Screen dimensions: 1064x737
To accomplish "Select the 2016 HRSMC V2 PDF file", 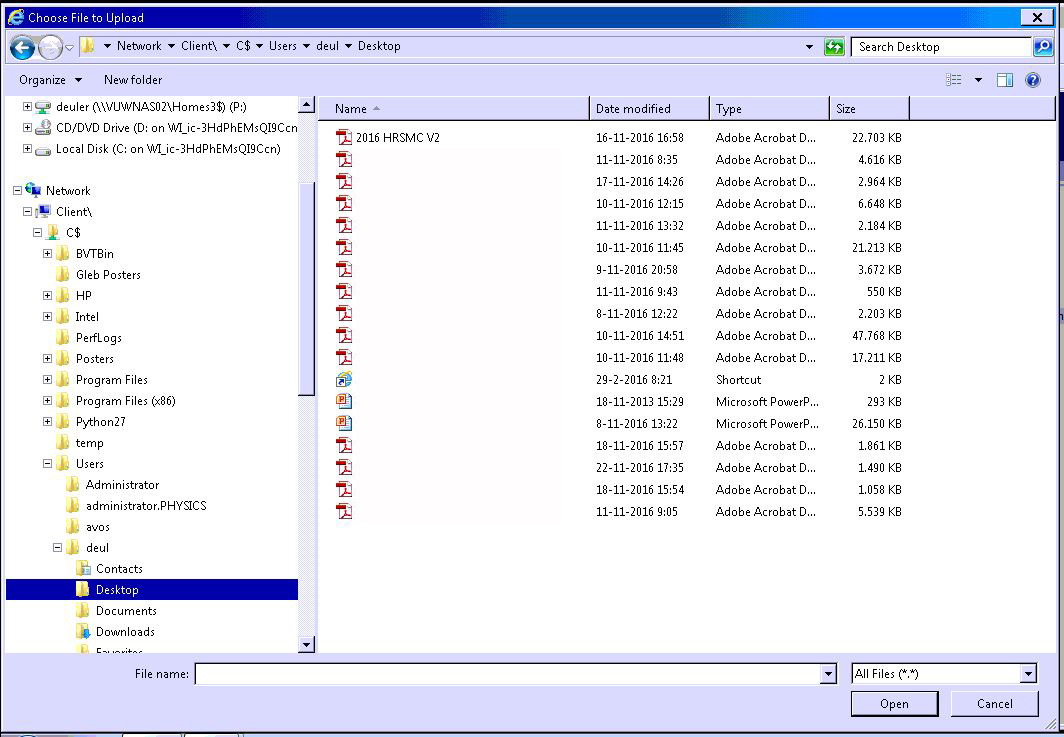I will point(397,138).
